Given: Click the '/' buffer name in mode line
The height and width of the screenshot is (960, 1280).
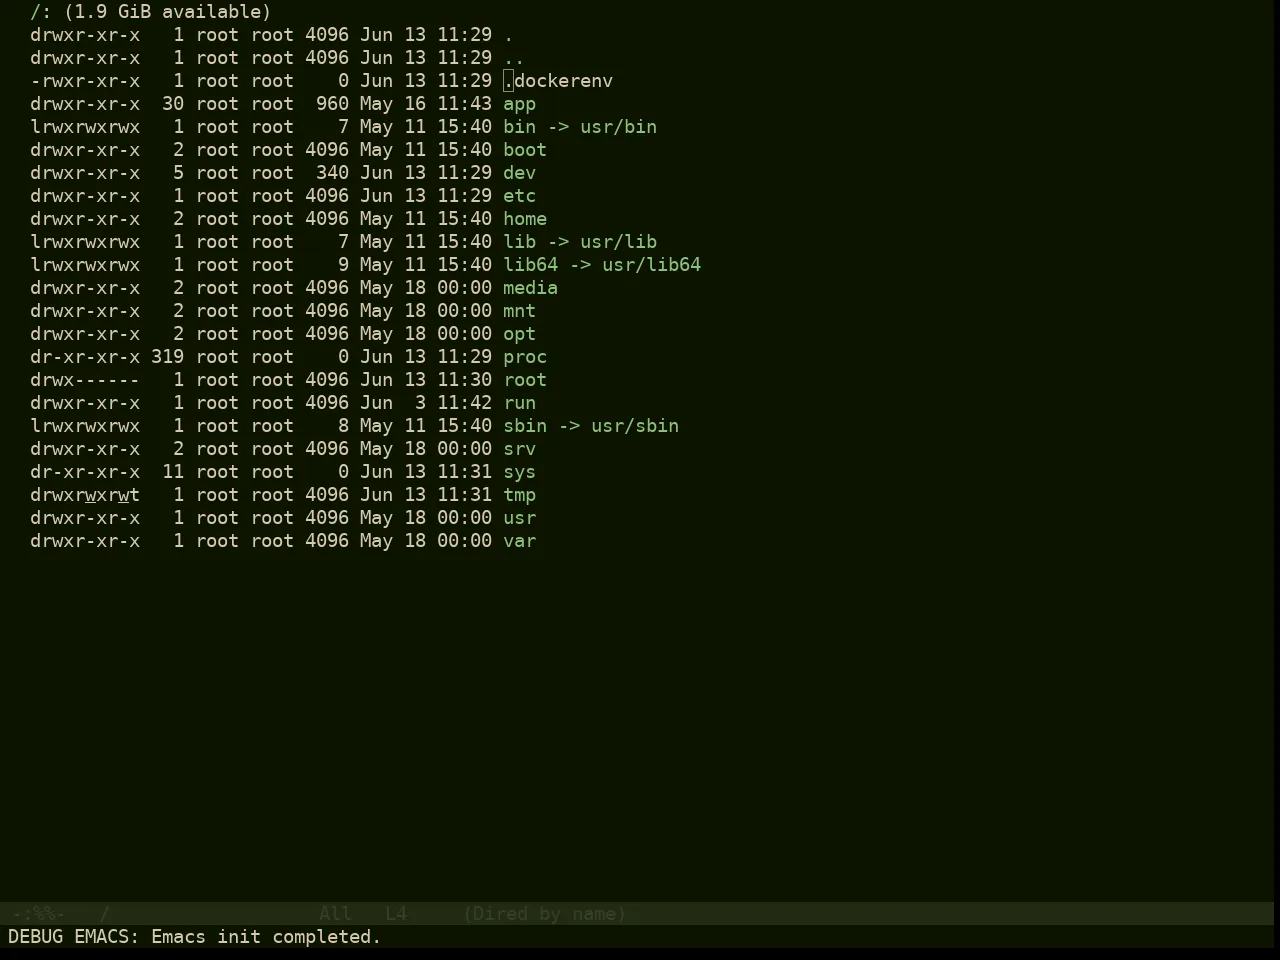Looking at the screenshot, I should [104, 914].
